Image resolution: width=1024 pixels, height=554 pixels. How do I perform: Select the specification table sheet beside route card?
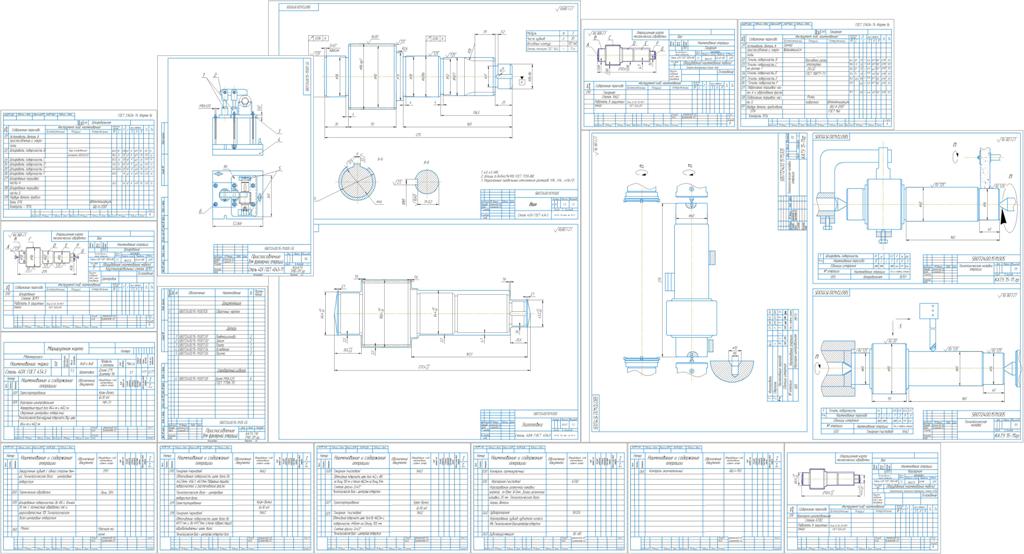pos(213,364)
